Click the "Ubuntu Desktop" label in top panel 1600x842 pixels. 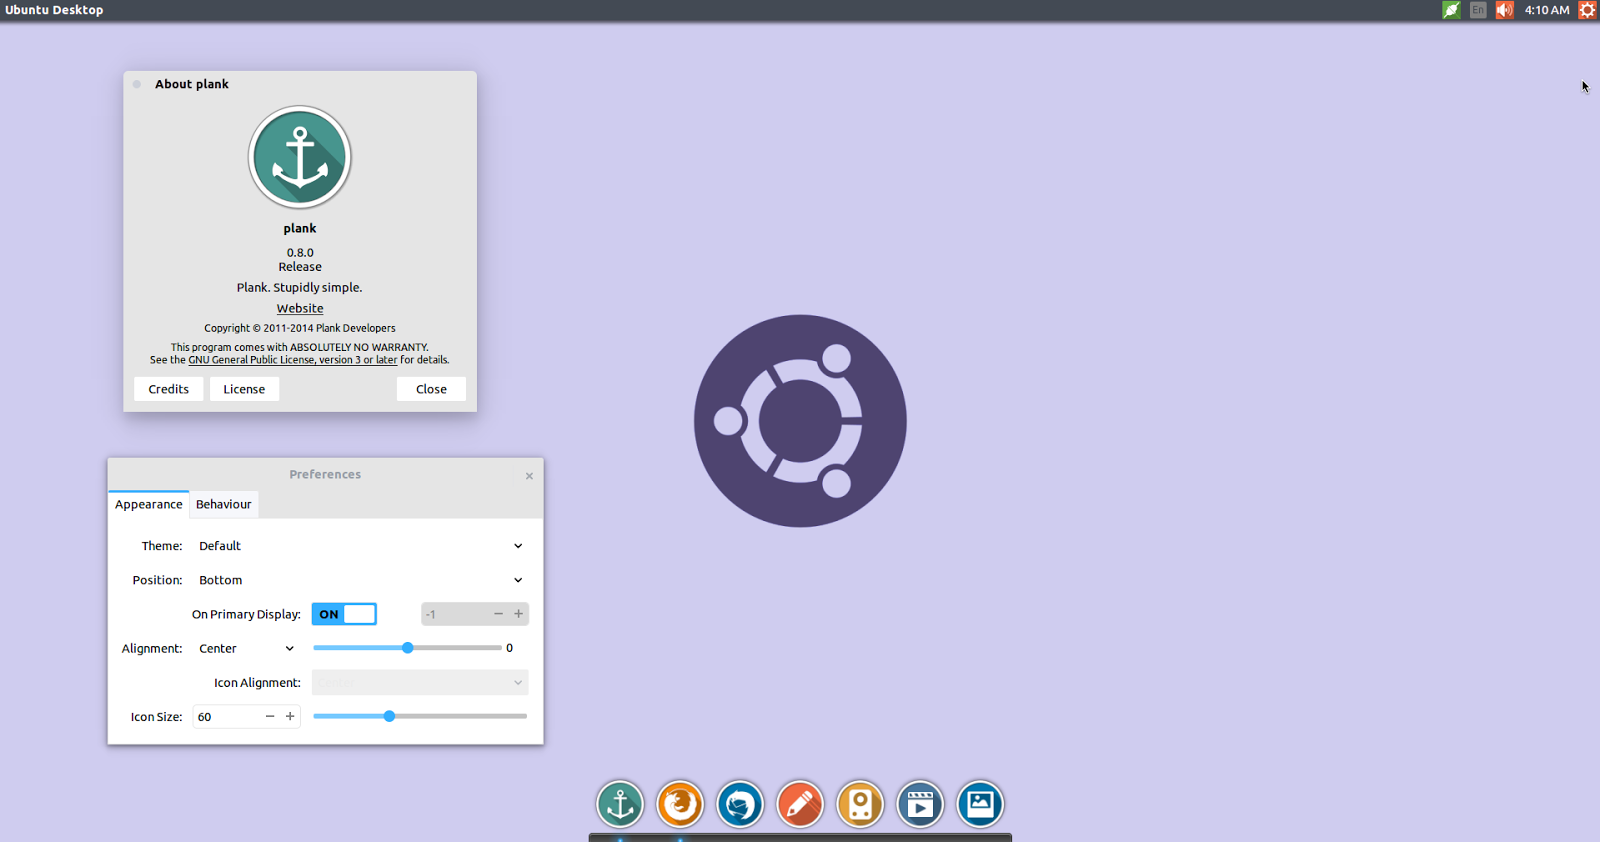(54, 10)
